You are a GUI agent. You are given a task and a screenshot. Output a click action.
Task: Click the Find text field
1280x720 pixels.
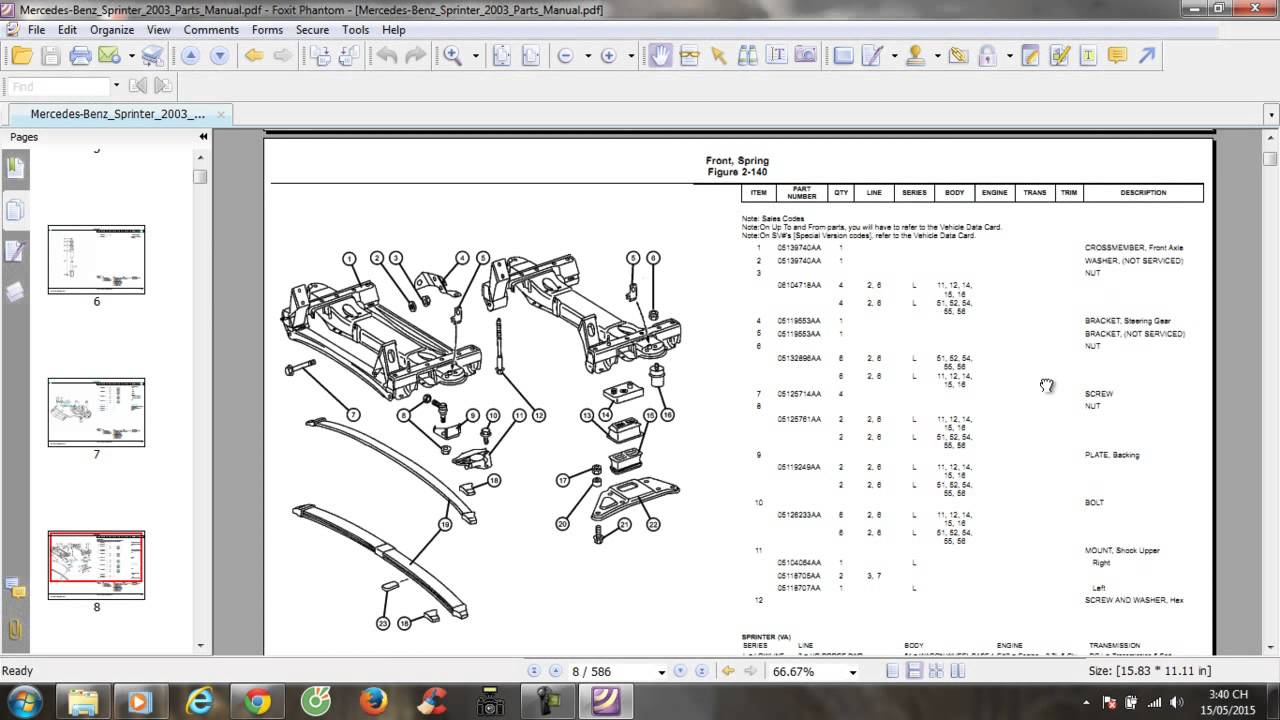[x=59, y=86]
